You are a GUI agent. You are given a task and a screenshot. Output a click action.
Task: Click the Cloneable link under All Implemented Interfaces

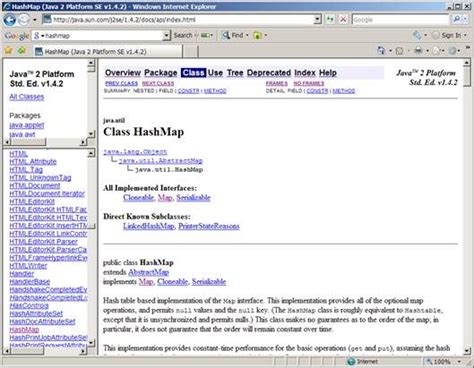click(138, 197)
